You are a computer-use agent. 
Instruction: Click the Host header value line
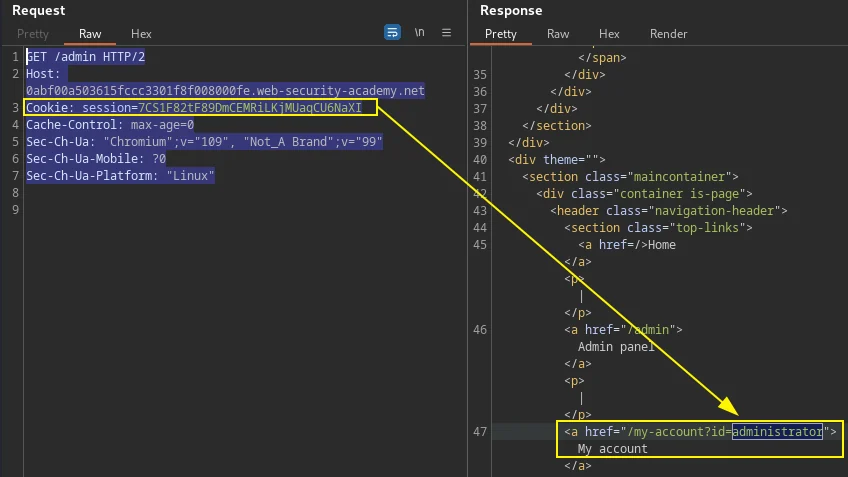[x=225, y=90]
